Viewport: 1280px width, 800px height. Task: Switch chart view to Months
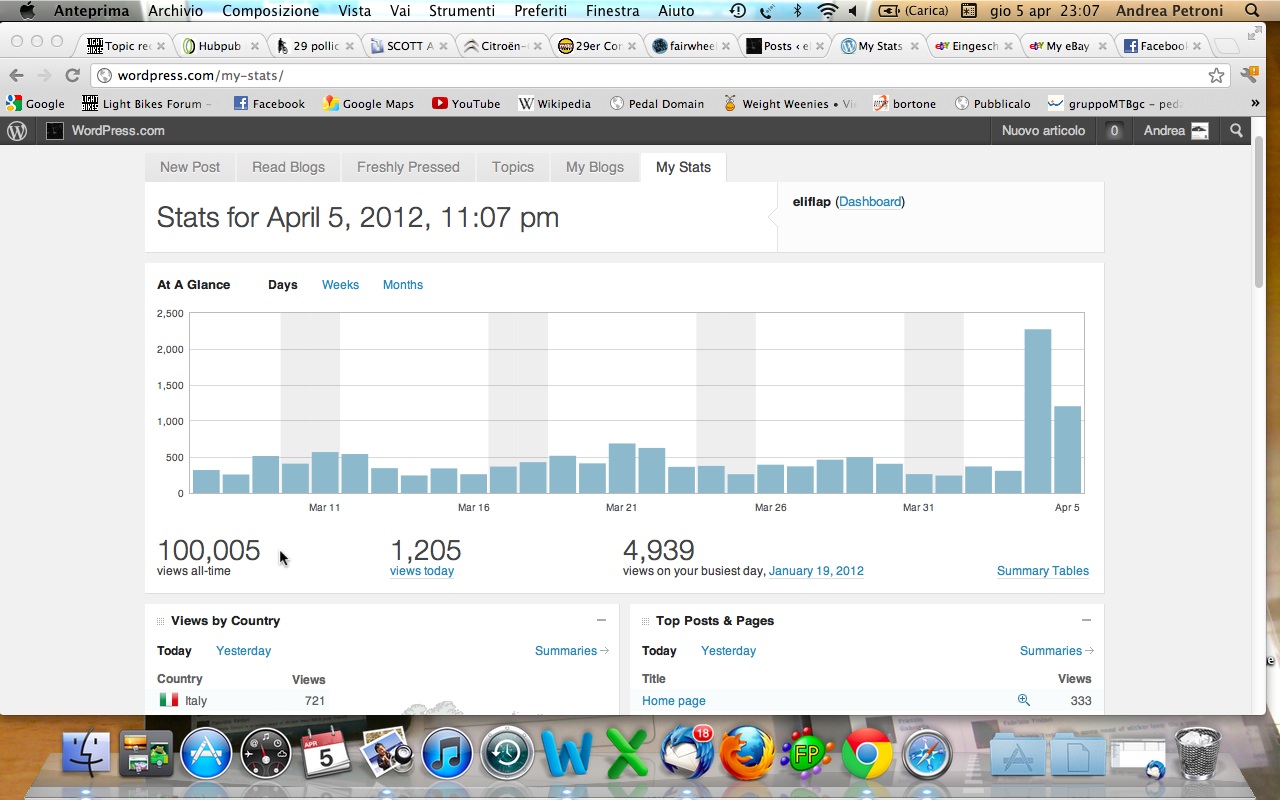coord(402,285)
